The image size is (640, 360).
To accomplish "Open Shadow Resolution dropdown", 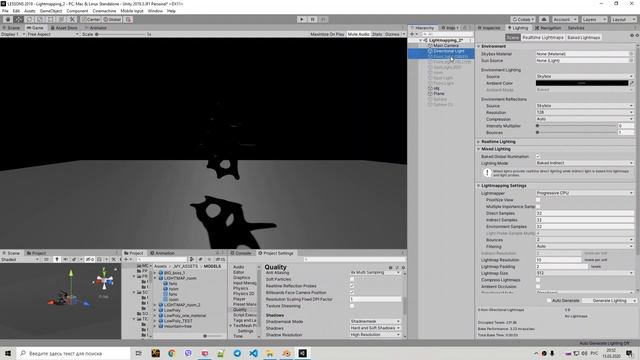I will 375,335.
